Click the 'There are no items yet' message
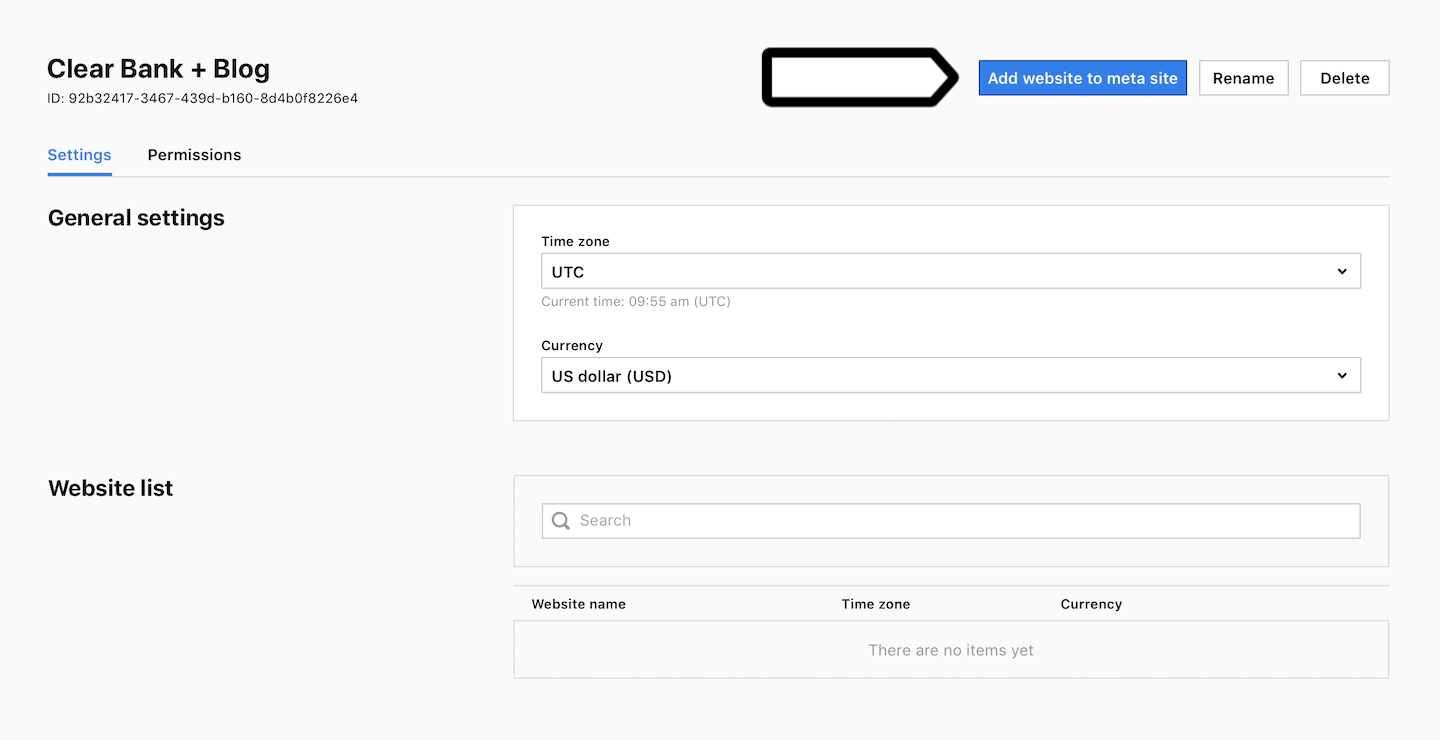Screen dimensions: 1440x740 point(951,650)
